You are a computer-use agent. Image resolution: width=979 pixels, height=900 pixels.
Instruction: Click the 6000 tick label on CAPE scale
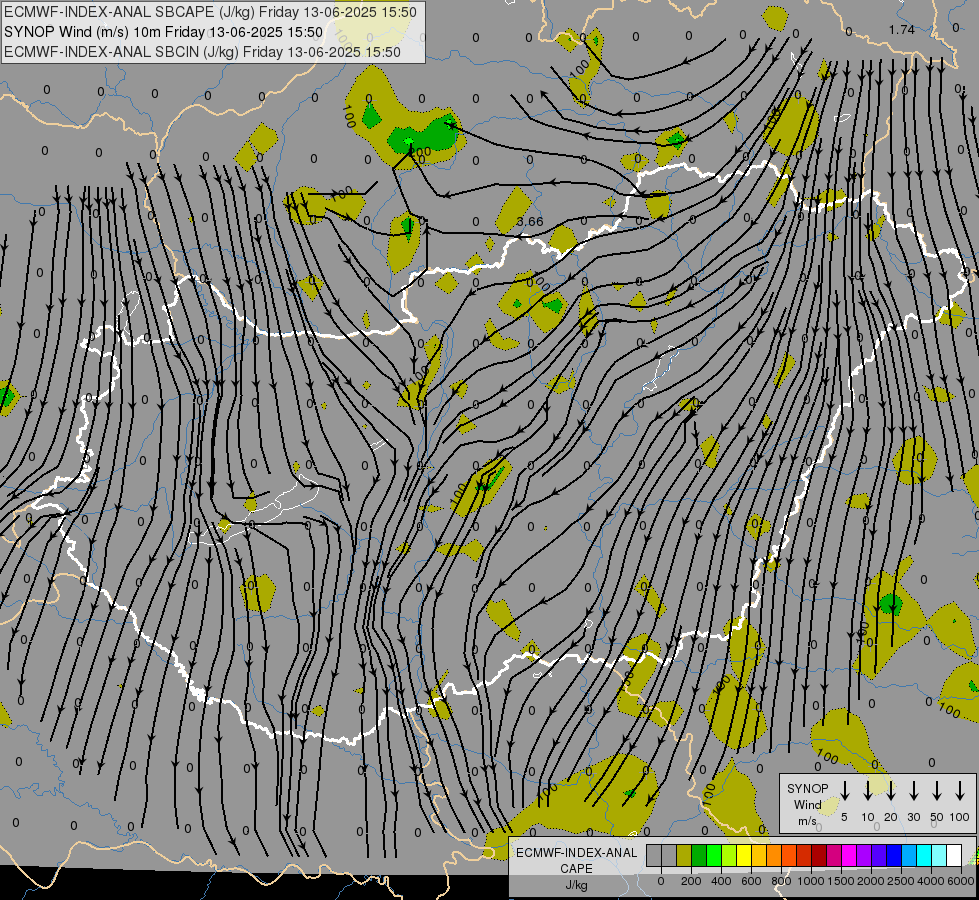point(961,881)
